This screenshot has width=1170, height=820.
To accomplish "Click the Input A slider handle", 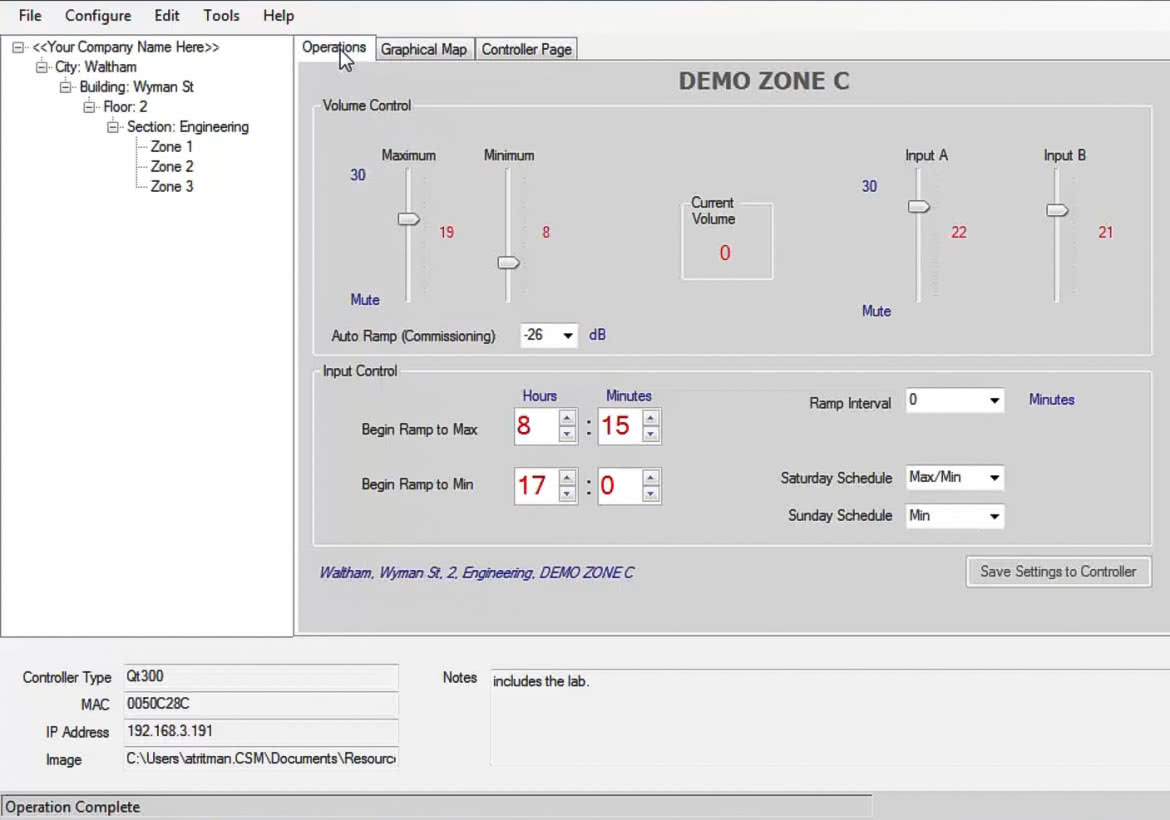I will 919,207.
